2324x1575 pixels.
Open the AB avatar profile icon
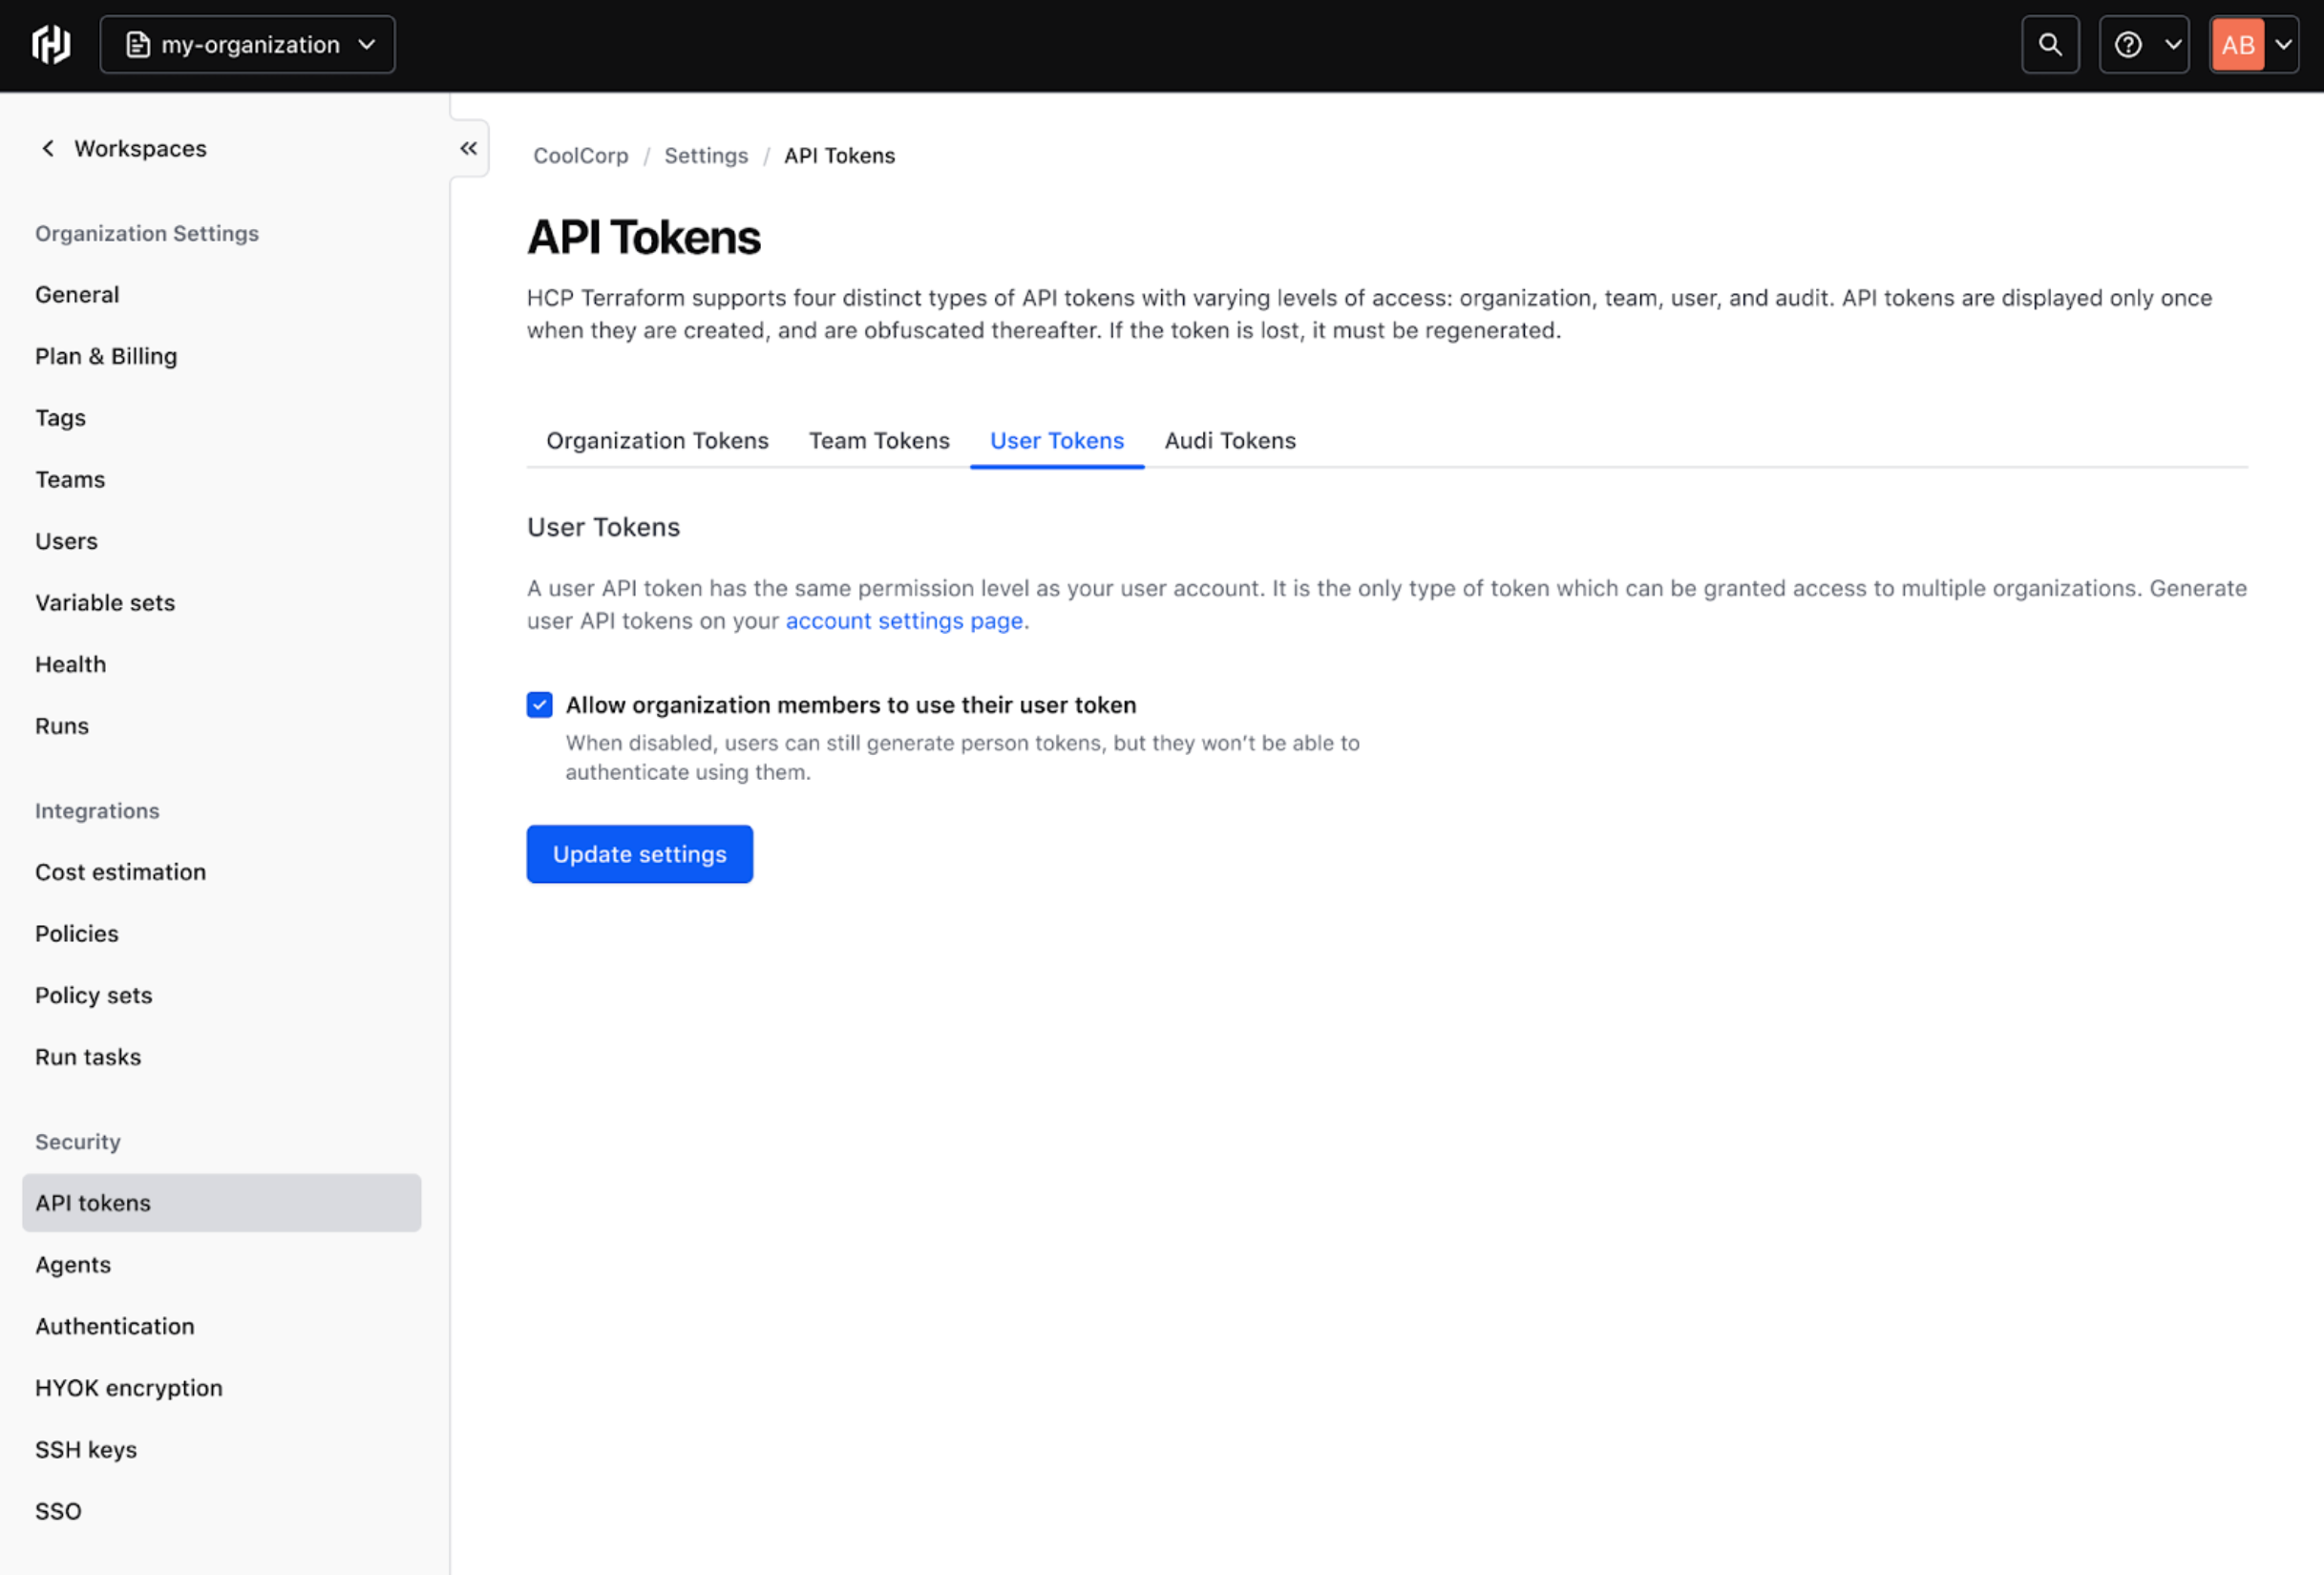[x=2237, y=44]
